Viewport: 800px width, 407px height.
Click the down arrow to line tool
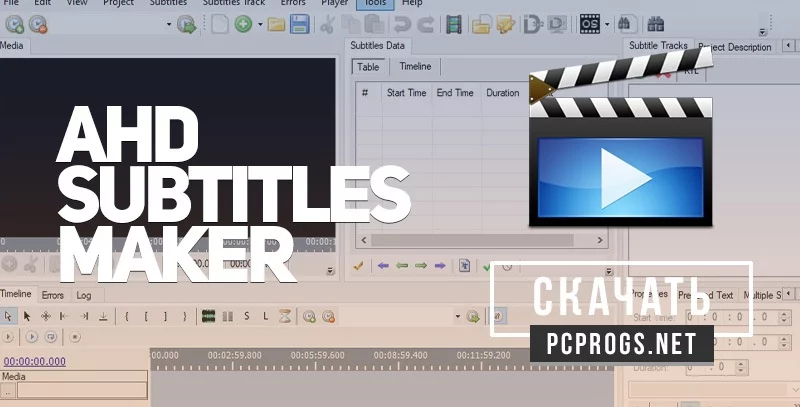[x=103, y=317]
